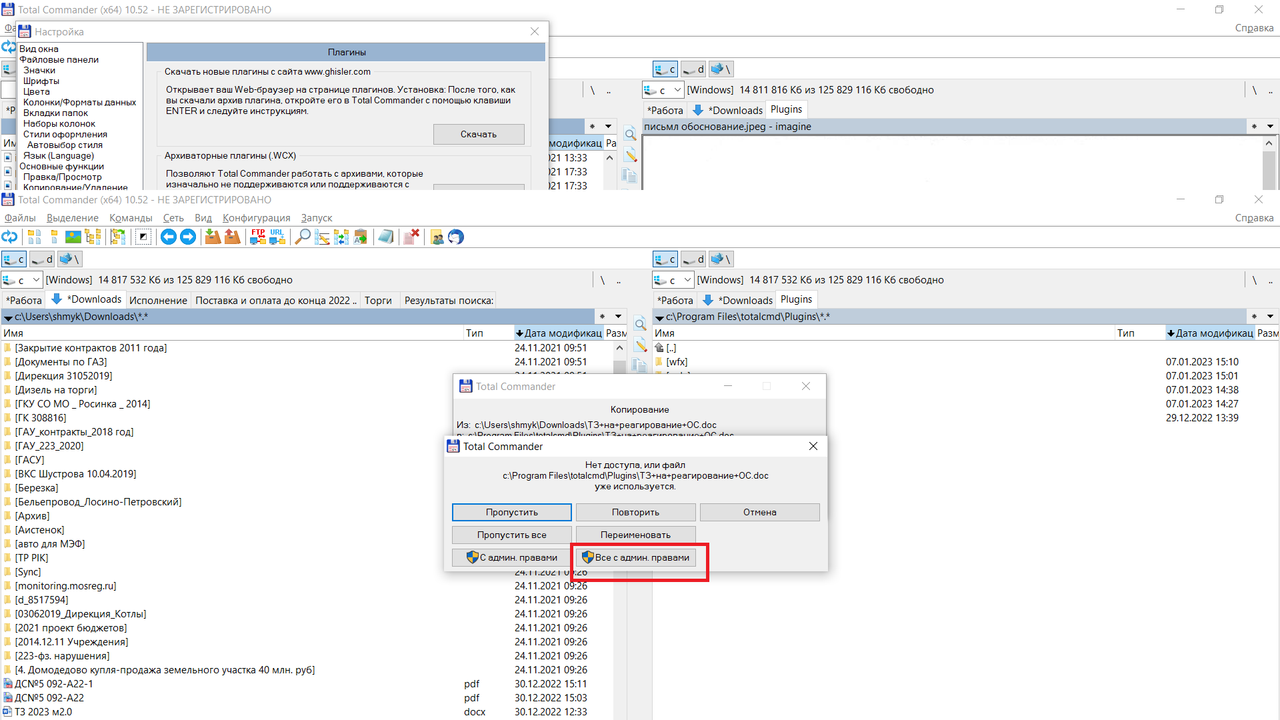Click the toolbar icon with a red X
Screen dimensions: 1280x720
(411, 237)
